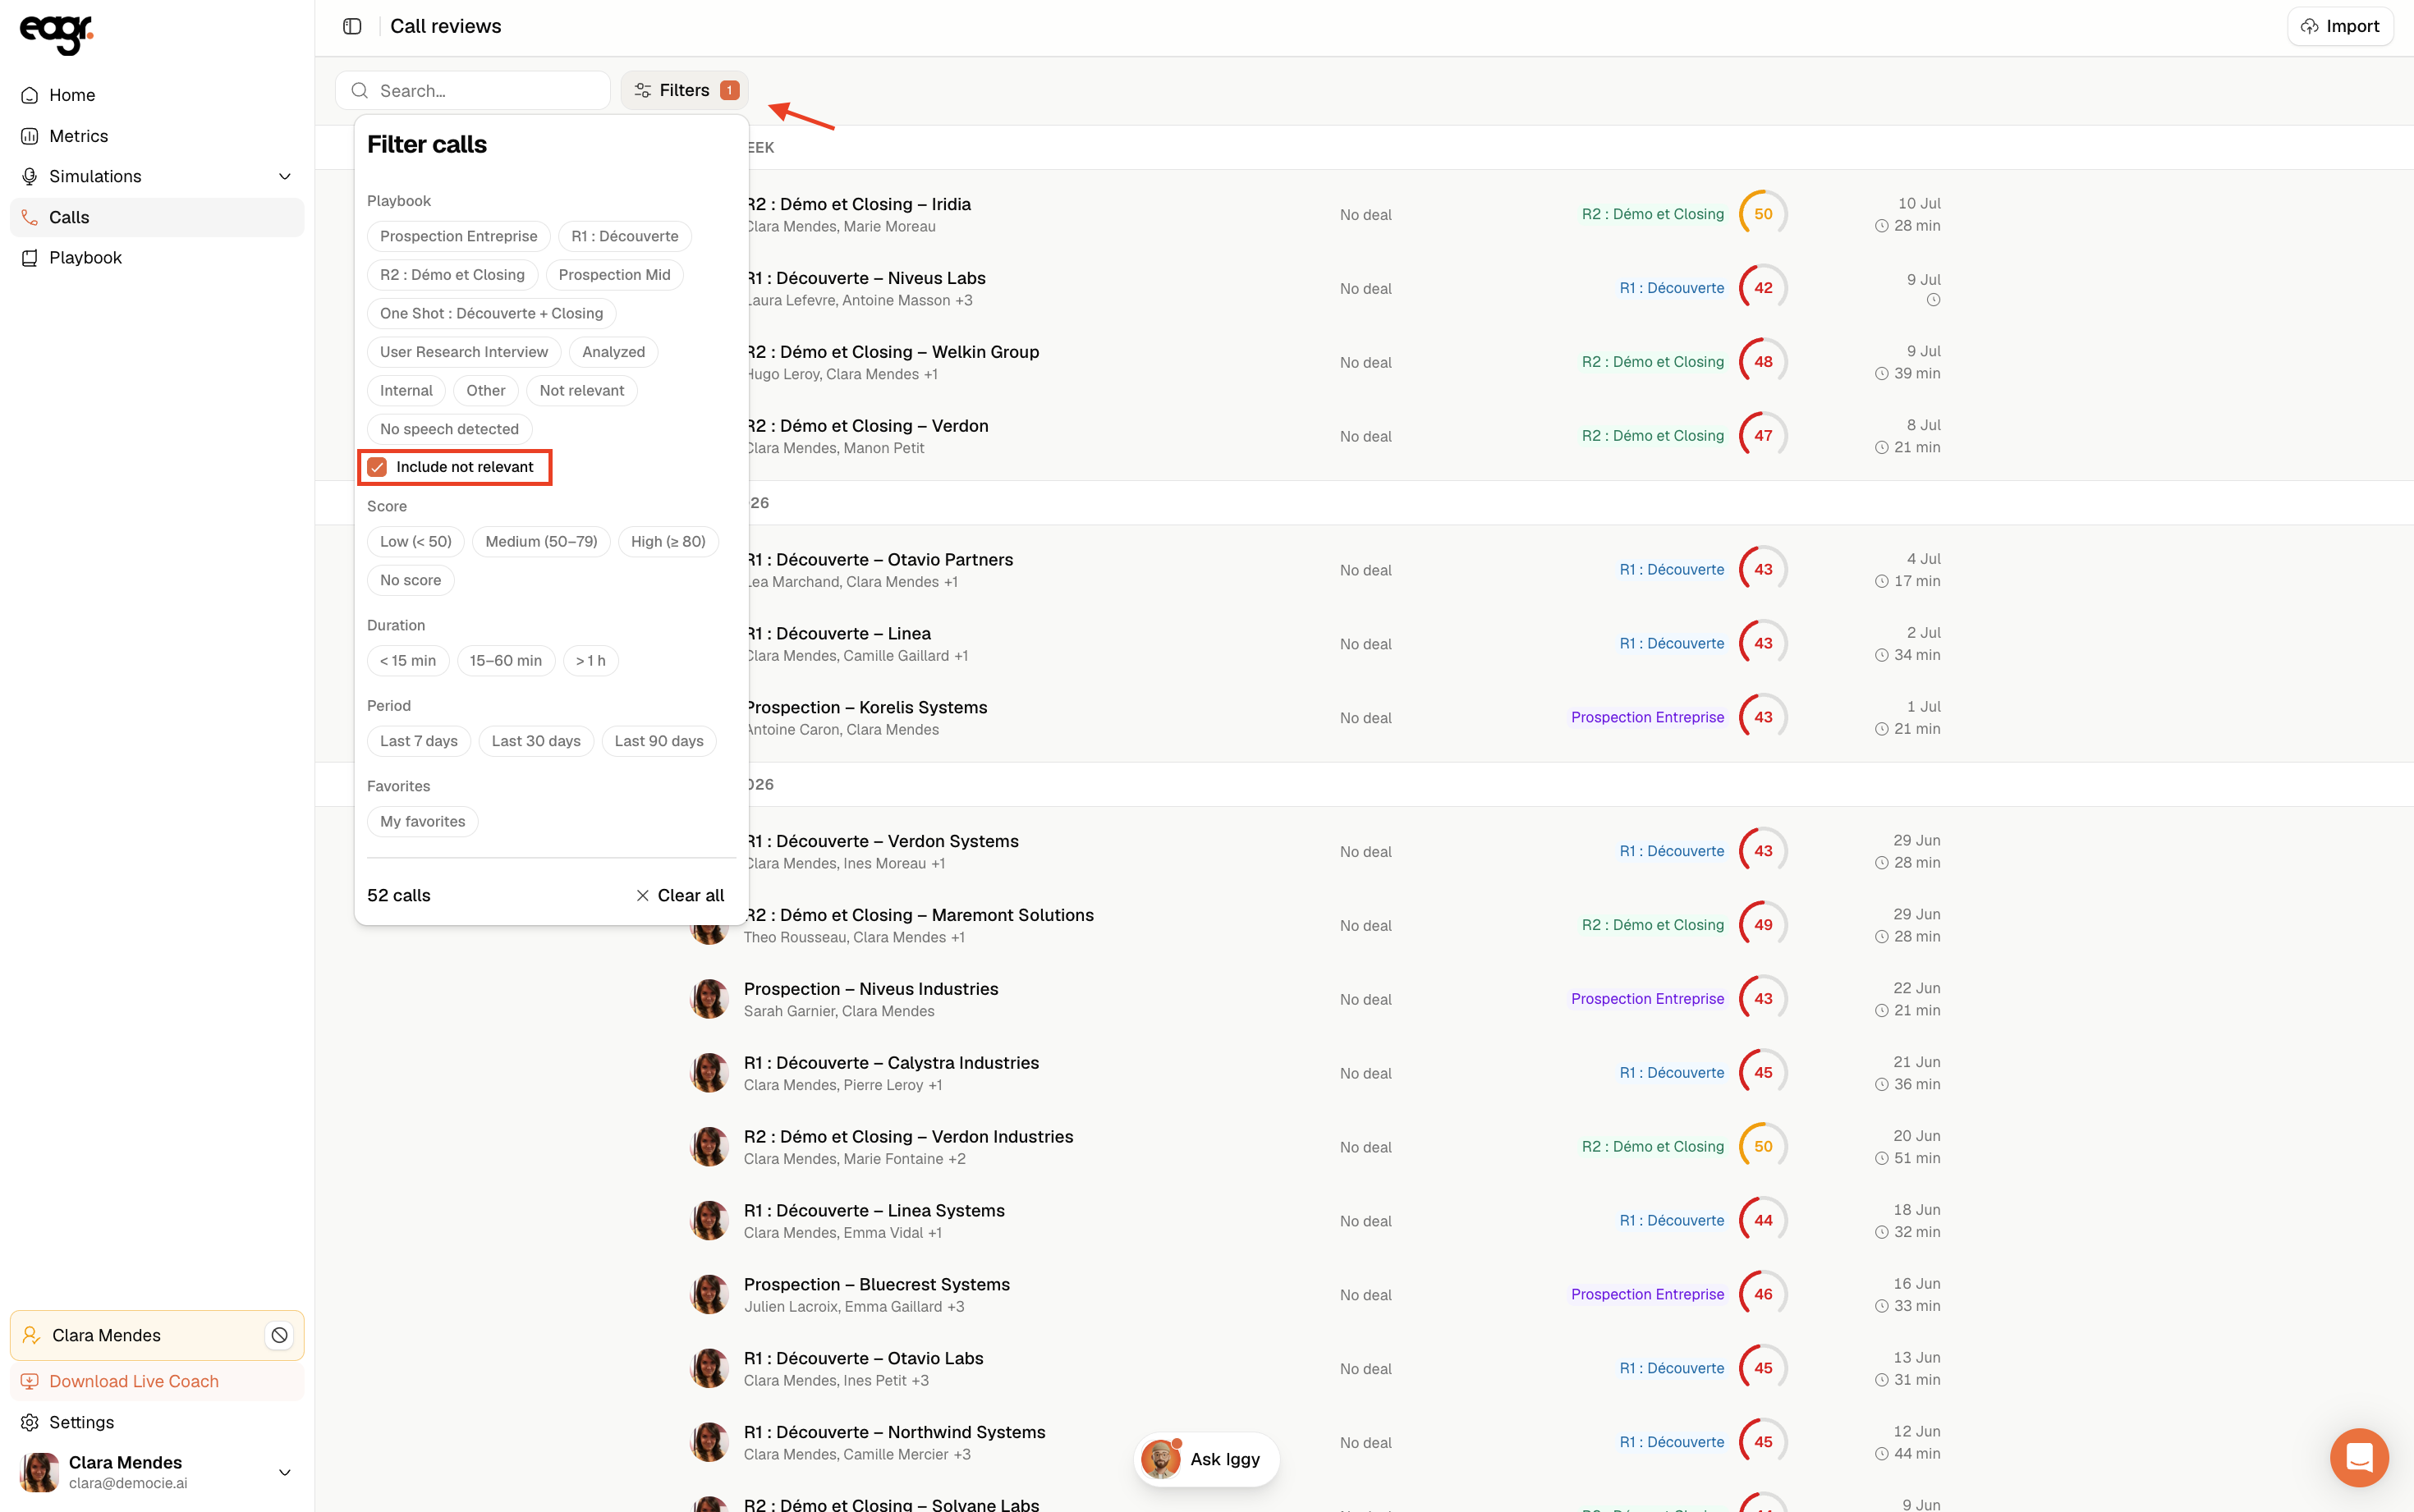The width and height of the screenshot is (2414, 1512).
Task: Toggle Last 30 days period filter
Action: (536, 741)
